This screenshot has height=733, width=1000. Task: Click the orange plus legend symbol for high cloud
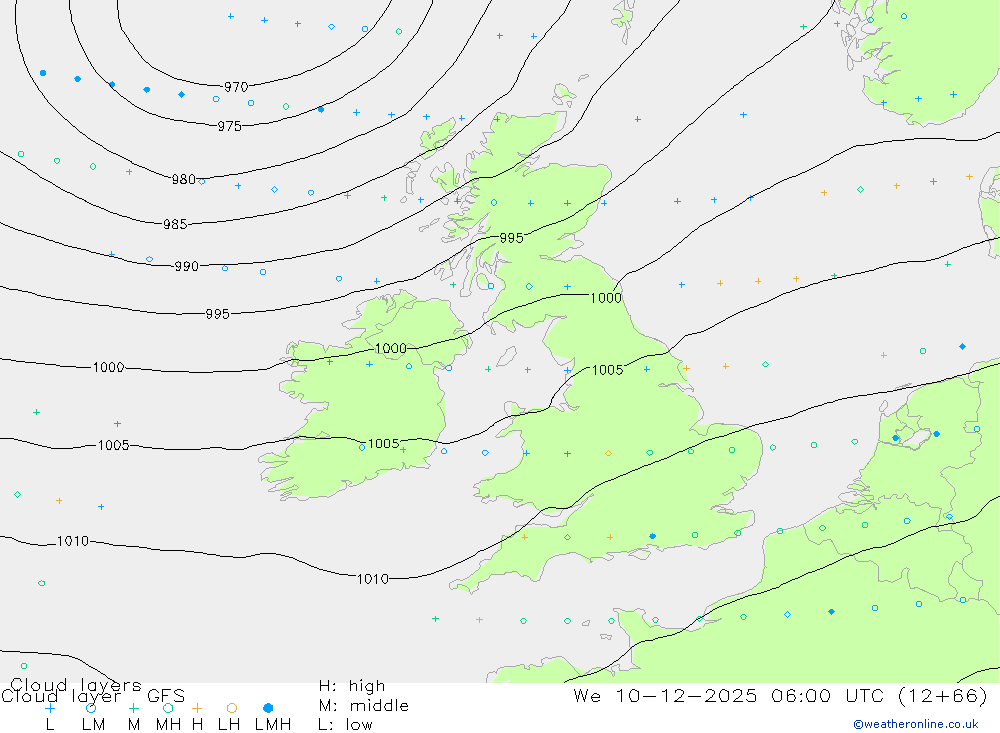pyautogui.click(x=197, y=708)
